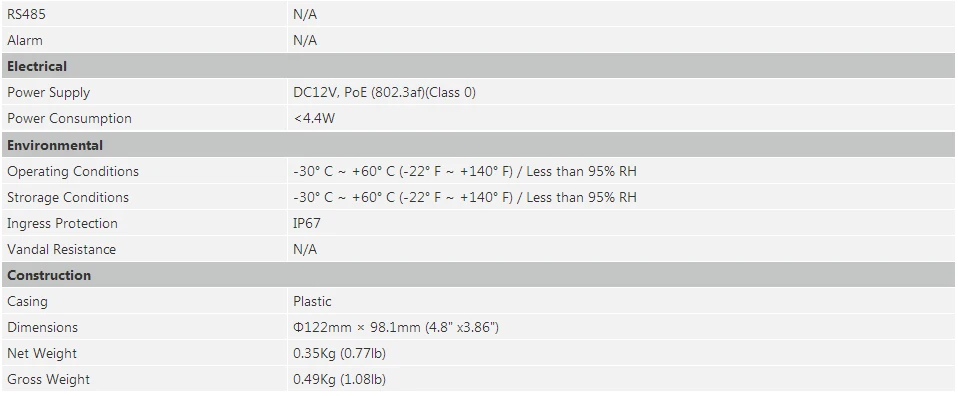The image size is (958, 396).
Task: Click the Operating Conditions label
Action: coord(73,172)
